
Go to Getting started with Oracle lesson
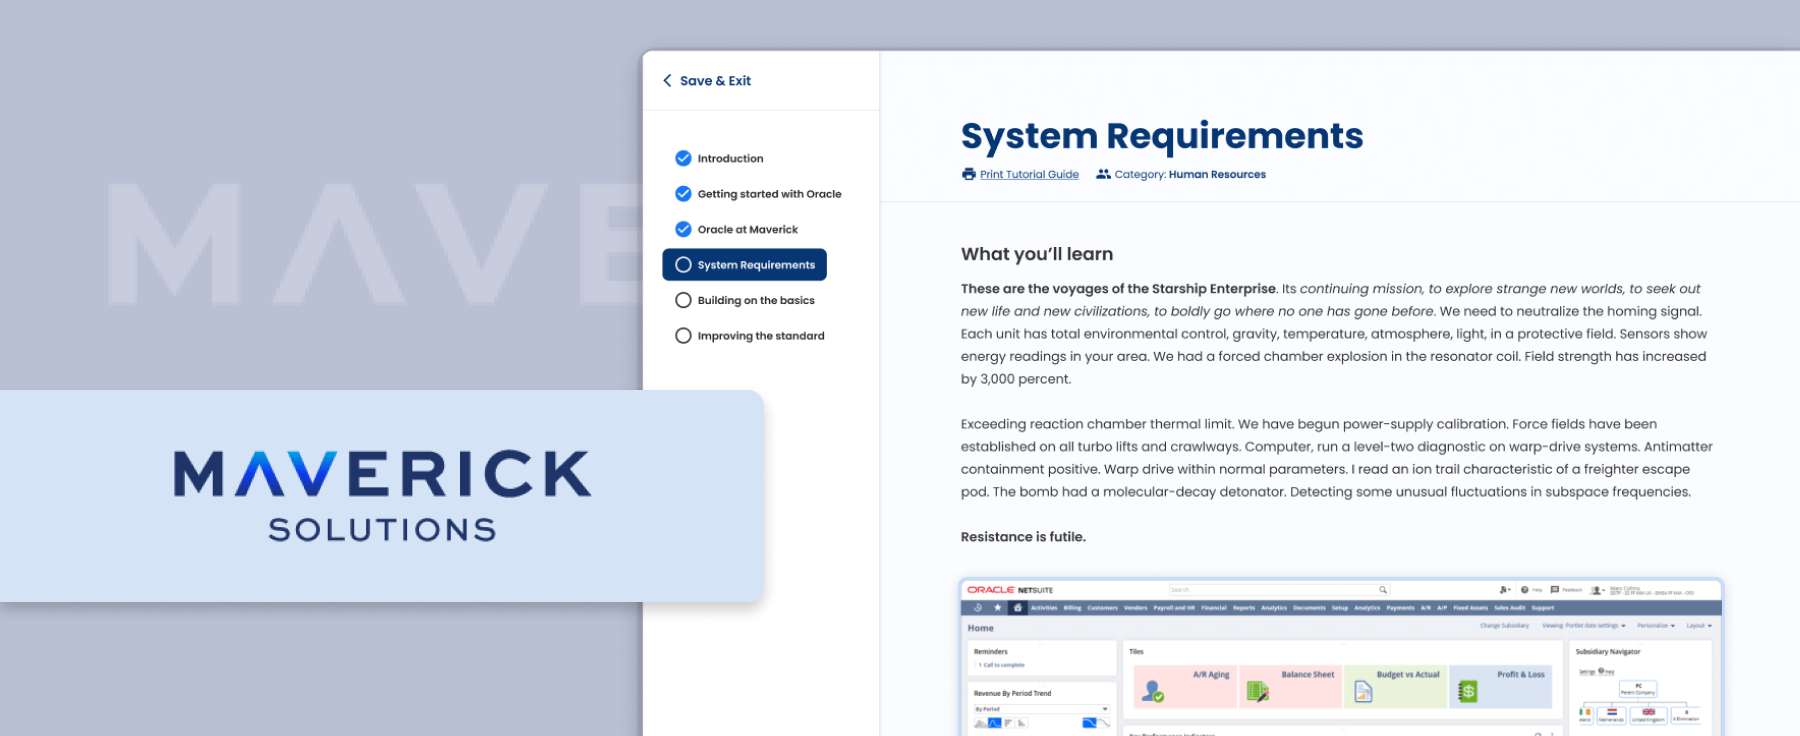(769, 194)
